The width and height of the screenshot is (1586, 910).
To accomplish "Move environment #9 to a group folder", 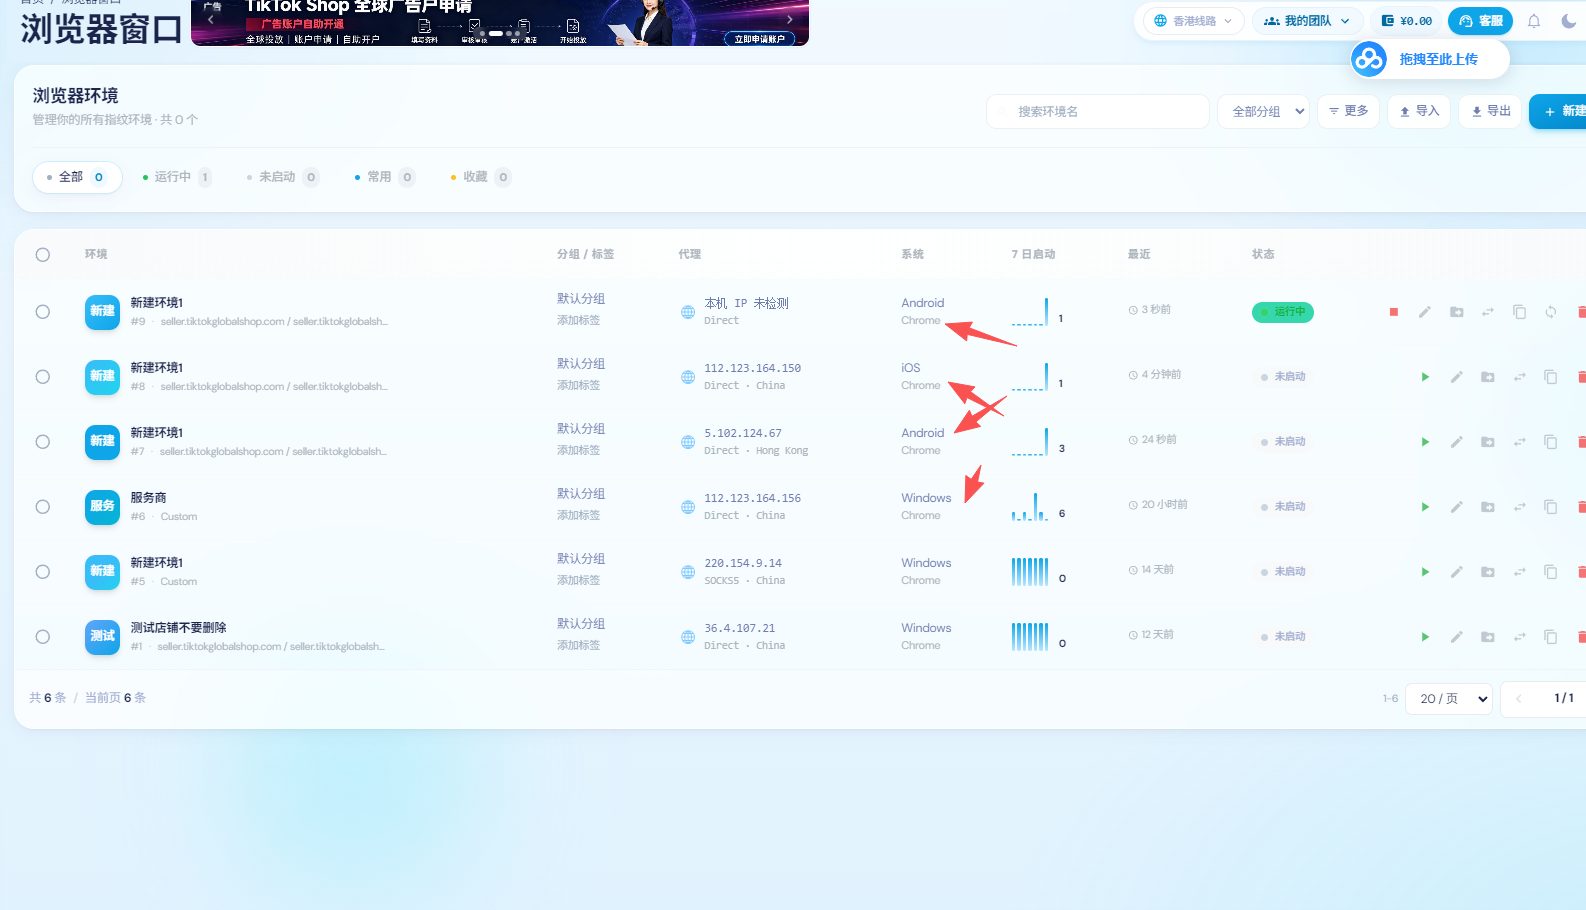I will pyautogui.click(x=1456, y=312).
